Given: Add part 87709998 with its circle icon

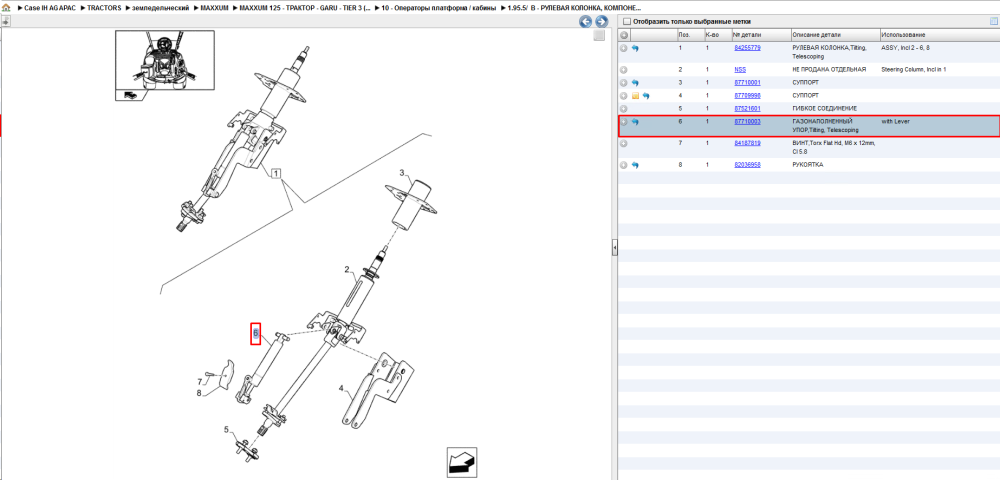Looking at the screenshot, I should 624,96.
